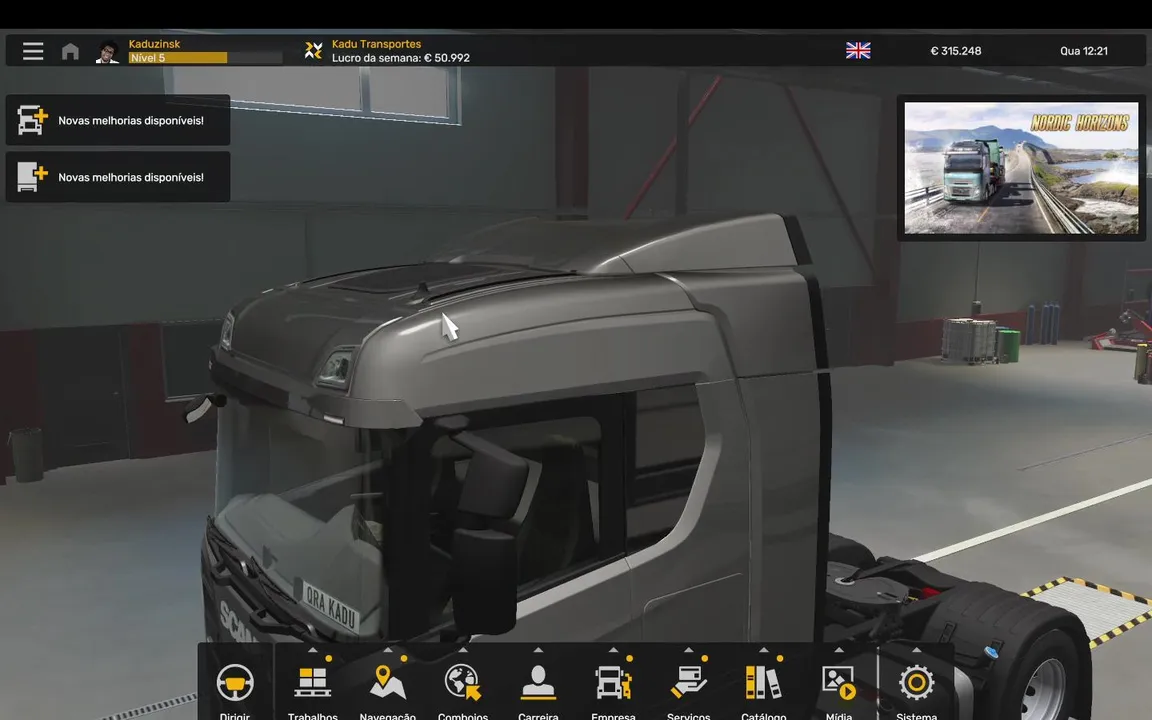Expand the Sistema menu arrow
The image size is (1152, 720).
[916, 650]
